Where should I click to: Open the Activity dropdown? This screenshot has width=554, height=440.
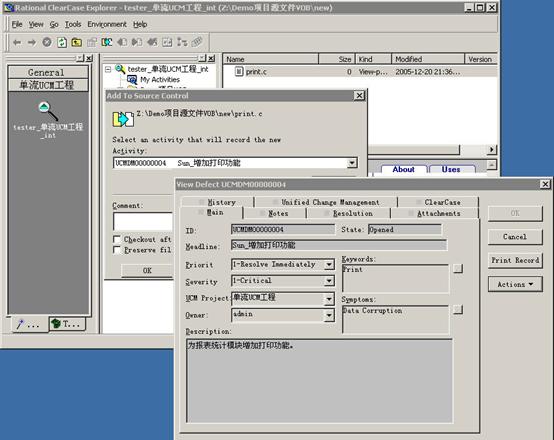point(352,163)
